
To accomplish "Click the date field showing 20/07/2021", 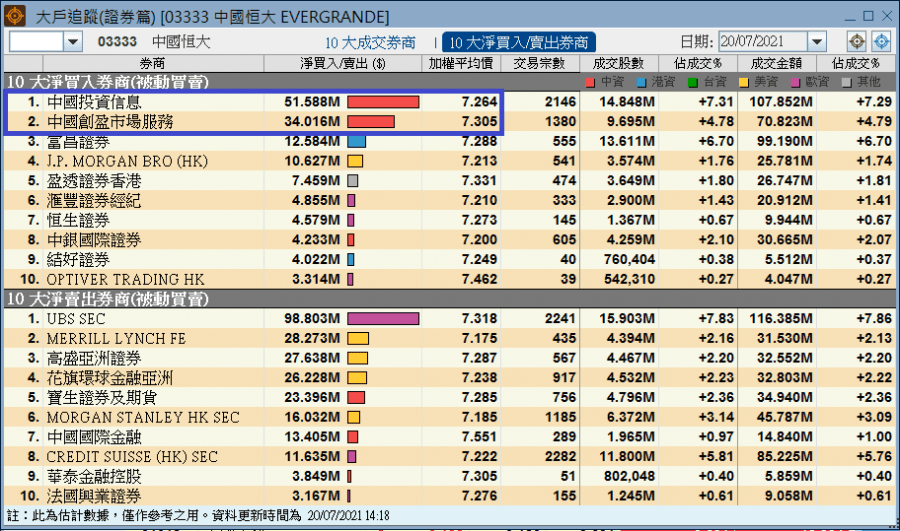I will pyautogui.click(x=762, y=42).
